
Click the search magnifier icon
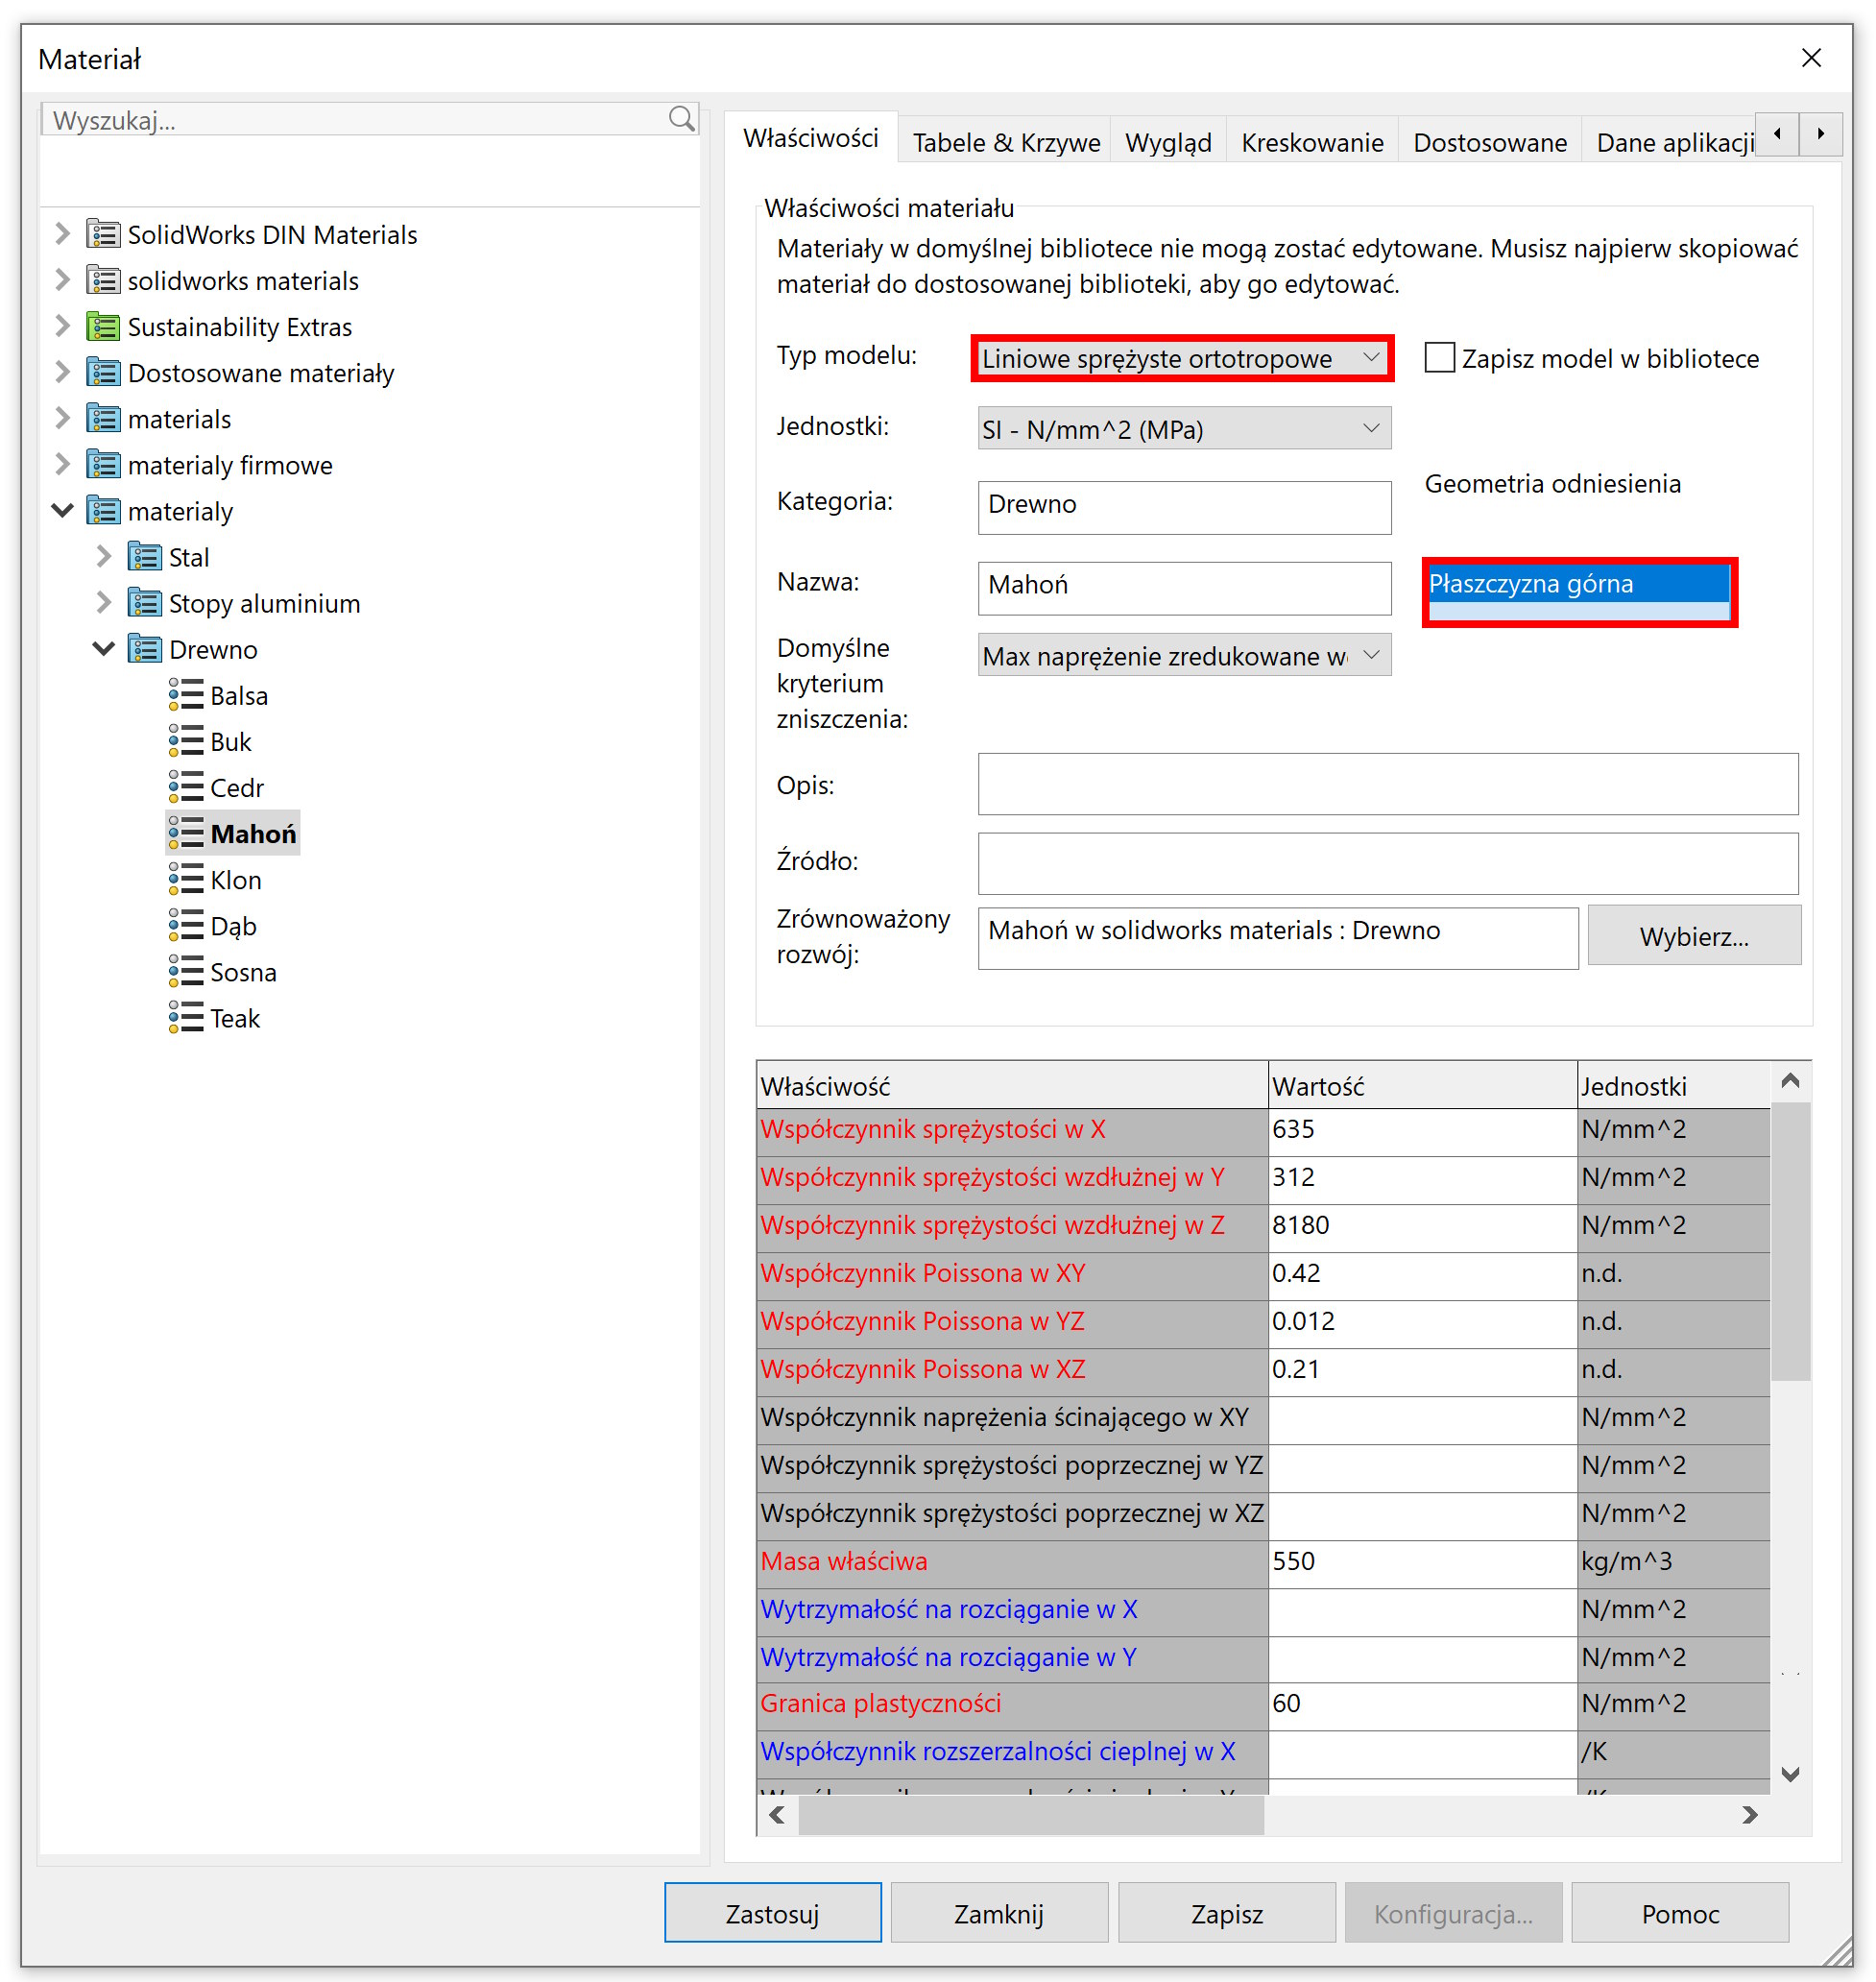coord(681,119)
